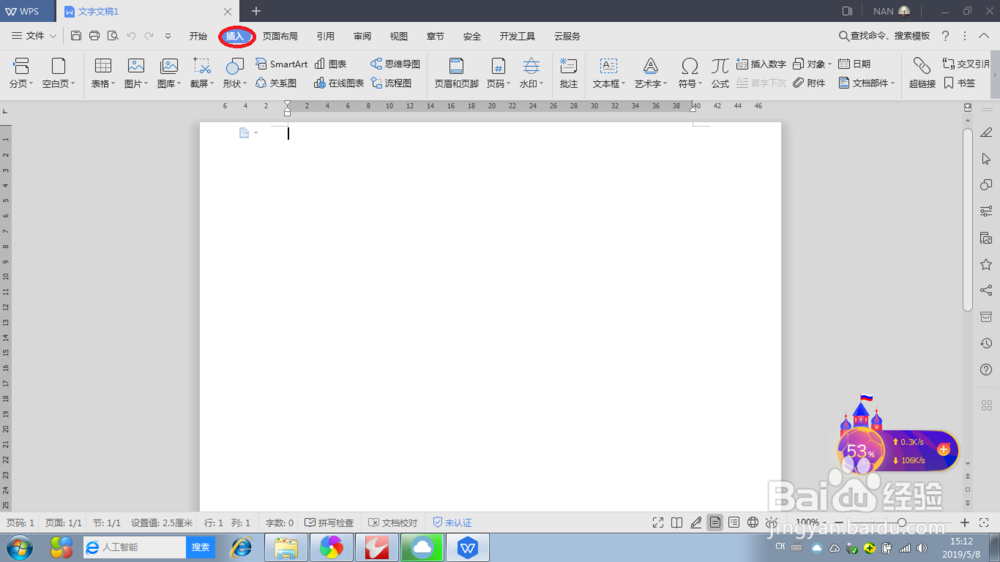Expand the 文档部件 document parts dropdown
The image size is (1000, 562).
coord(893,84)
